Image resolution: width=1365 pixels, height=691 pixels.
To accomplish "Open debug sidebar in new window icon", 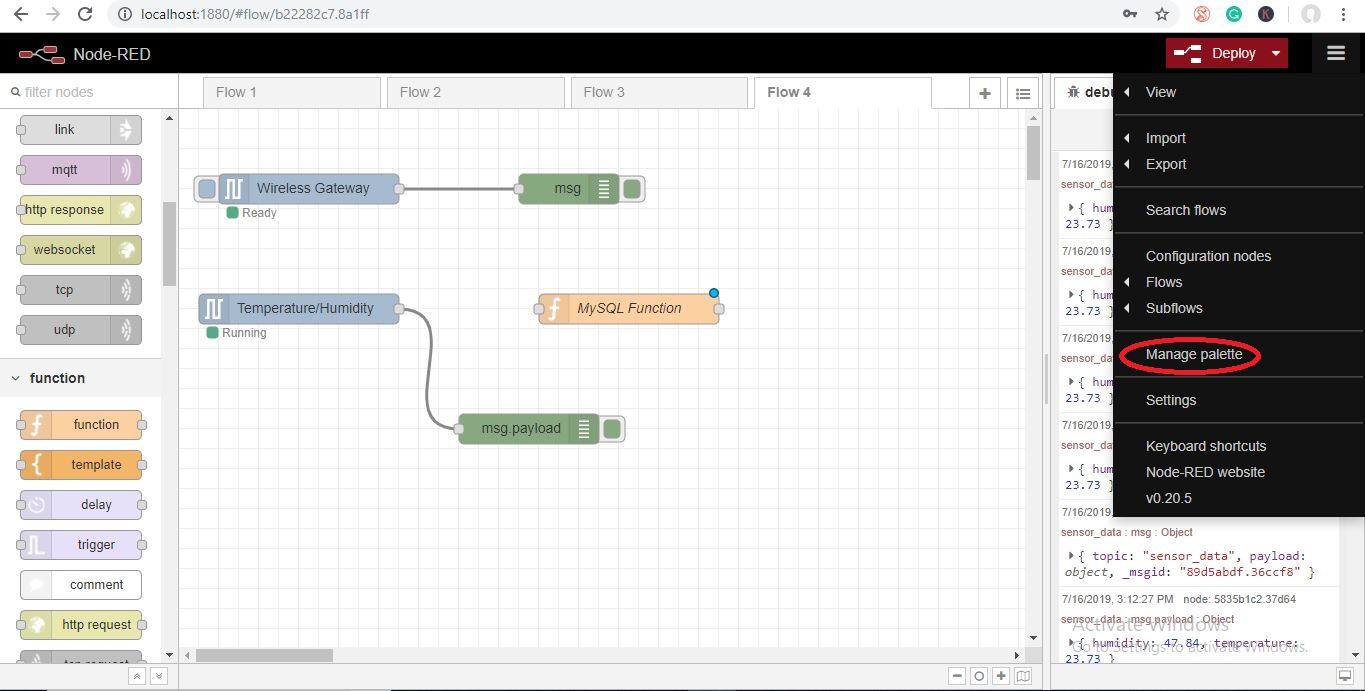I will coord(1345,676).
